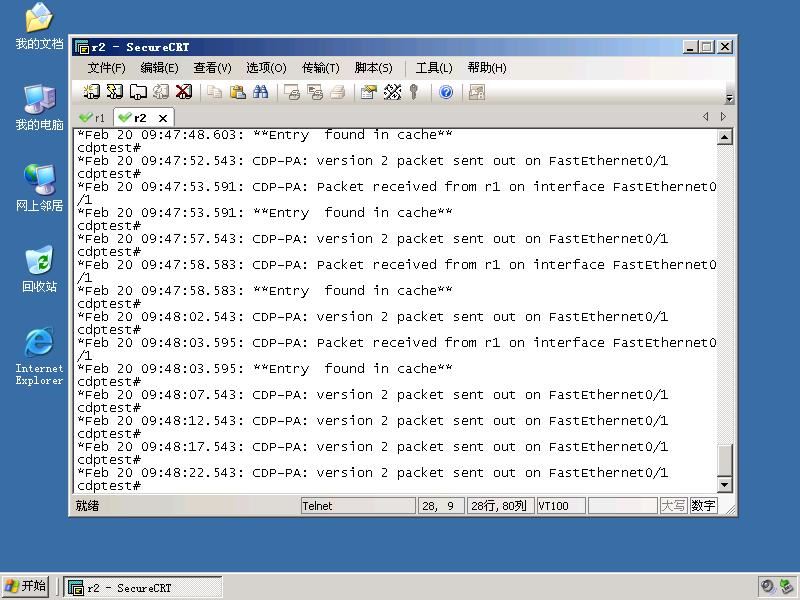The height and width of the screenshot is (600, 800).
Task: Click the VT100 status bar field
Action: pos(560,506)
